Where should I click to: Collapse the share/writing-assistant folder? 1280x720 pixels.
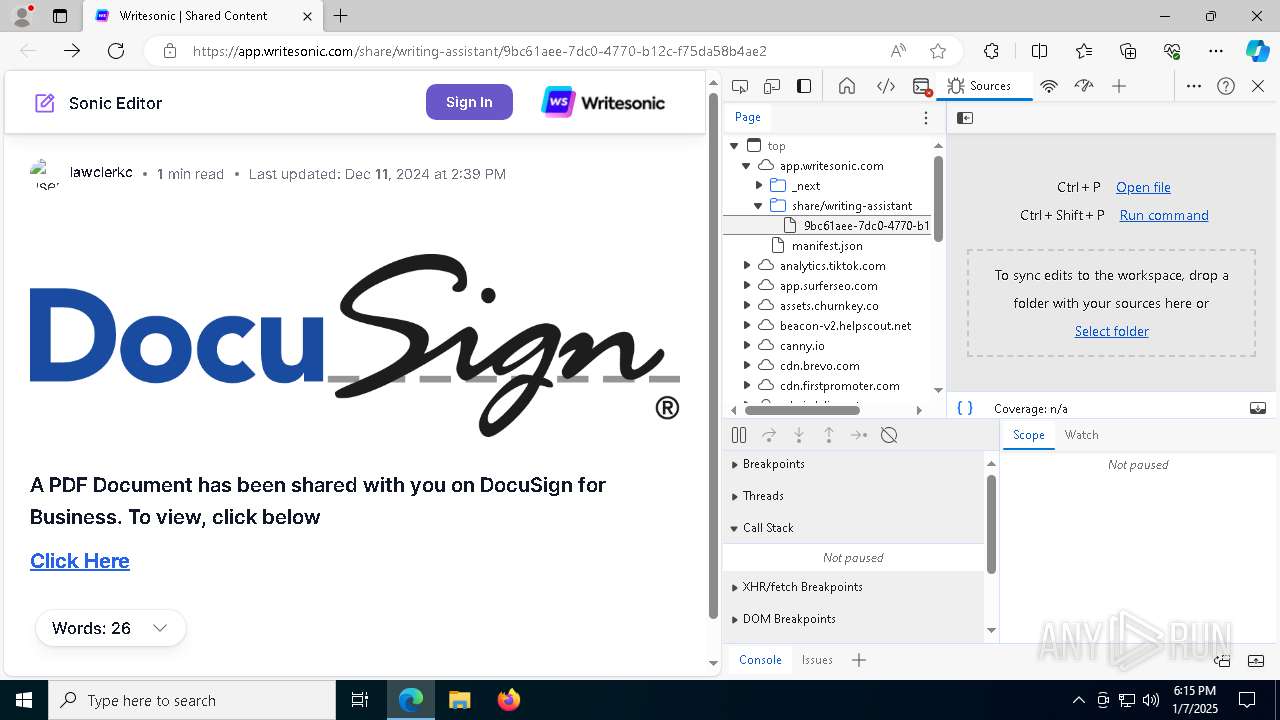759,206
